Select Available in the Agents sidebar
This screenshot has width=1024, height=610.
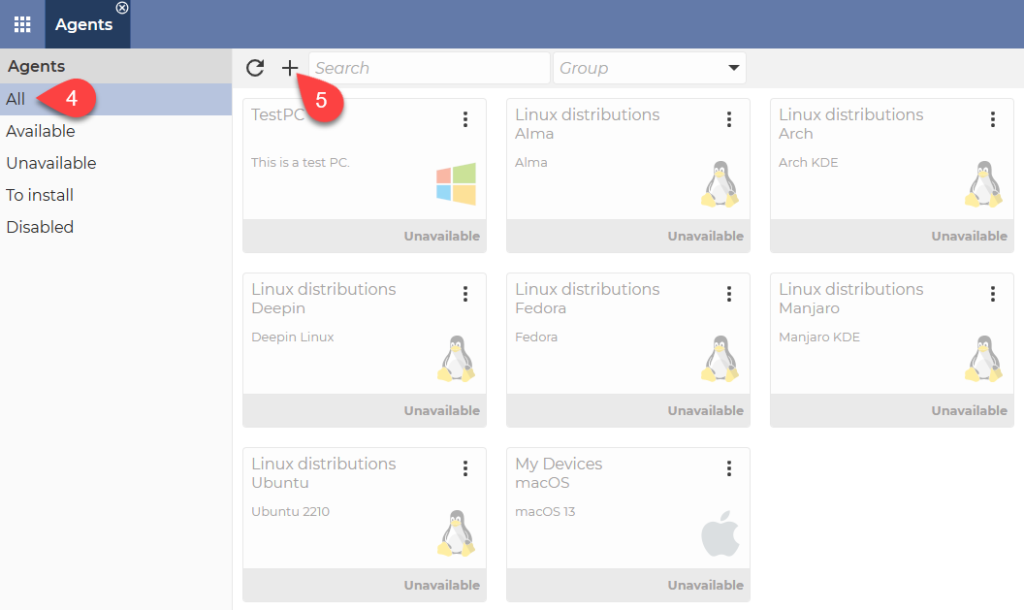(41, 131)
